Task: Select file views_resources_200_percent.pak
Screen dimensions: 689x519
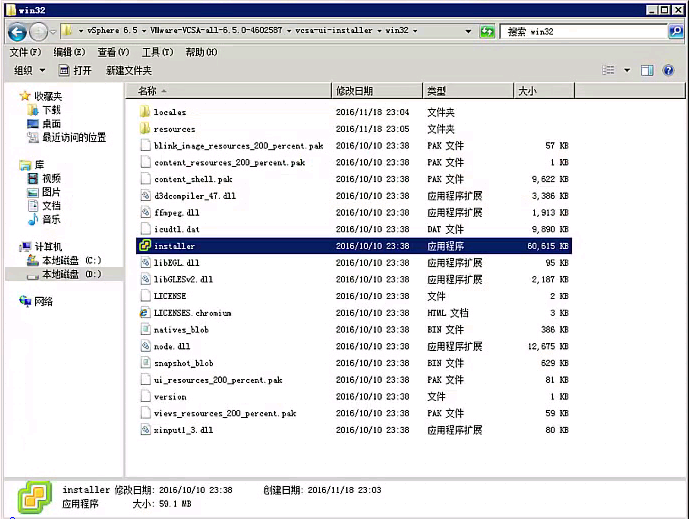Action: (225, 413)
